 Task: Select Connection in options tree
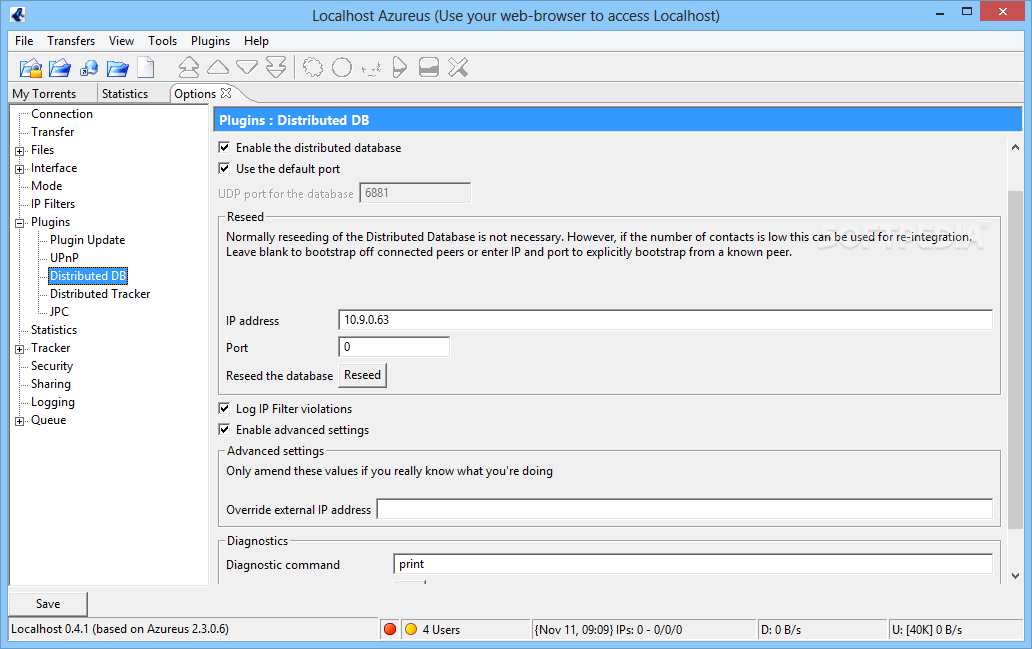(62, 114)
